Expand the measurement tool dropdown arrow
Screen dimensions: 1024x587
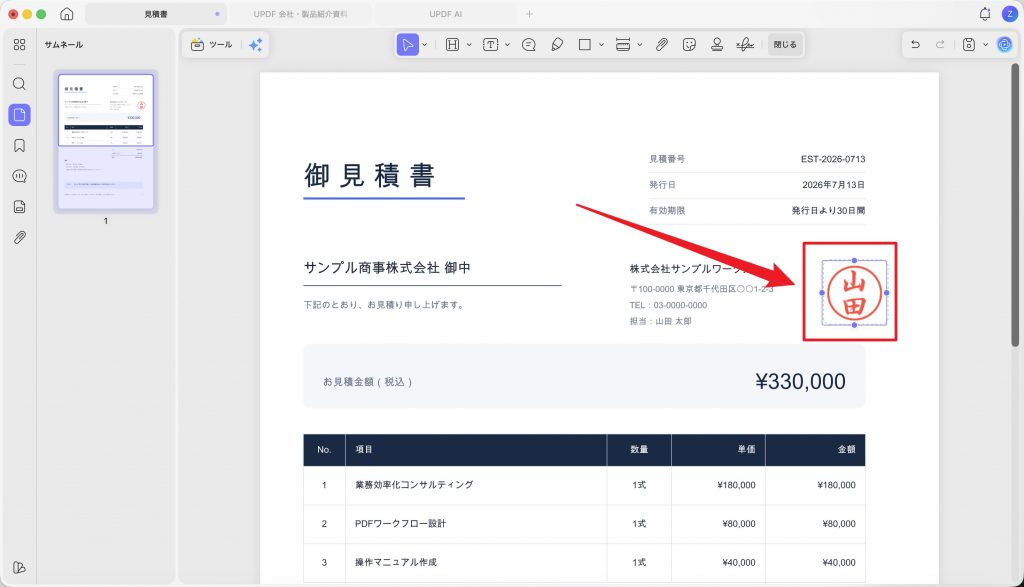click(639, 44)
